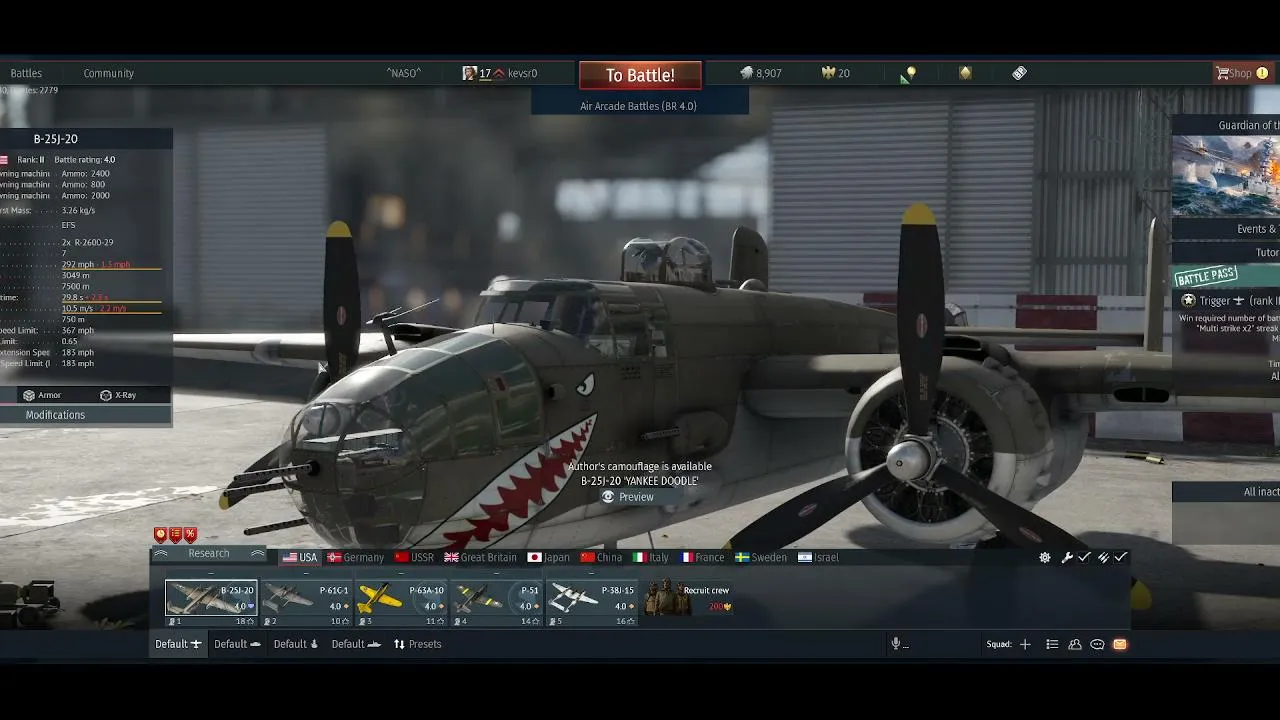The image size is (1280, 720).
Task: Click the red To Battle! button
Action: click(x=640, y=75)
